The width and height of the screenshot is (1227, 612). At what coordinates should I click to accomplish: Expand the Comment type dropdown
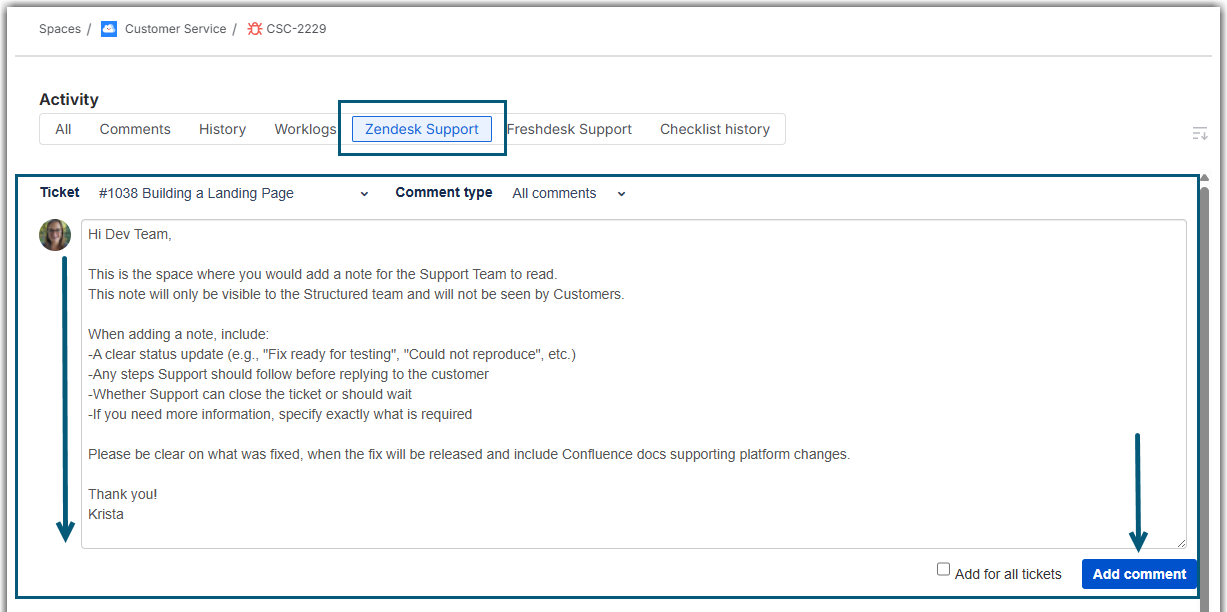(568, 193)
